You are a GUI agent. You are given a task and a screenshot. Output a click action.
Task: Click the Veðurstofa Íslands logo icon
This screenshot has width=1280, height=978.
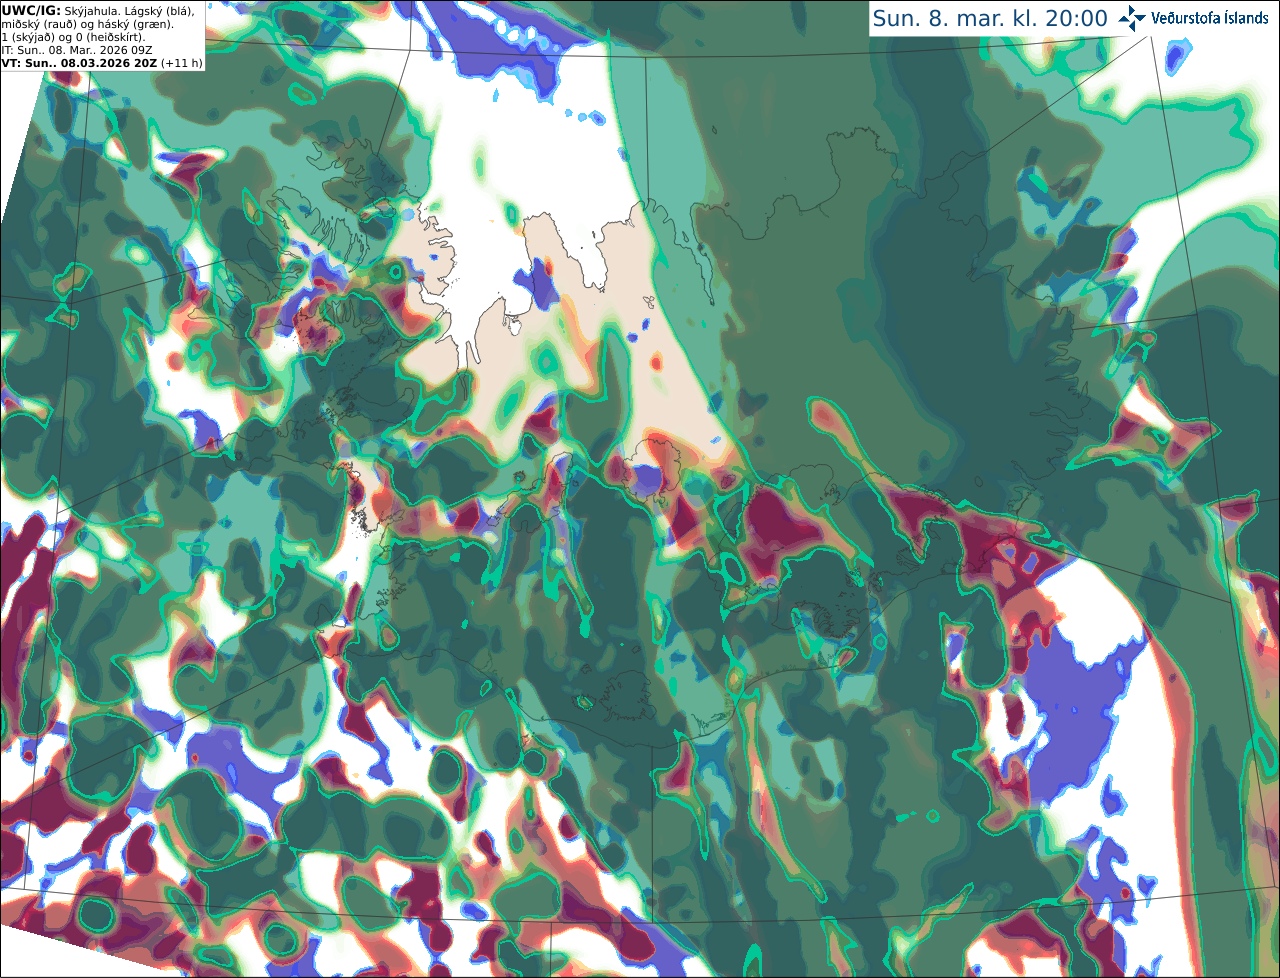point(1132,18)
